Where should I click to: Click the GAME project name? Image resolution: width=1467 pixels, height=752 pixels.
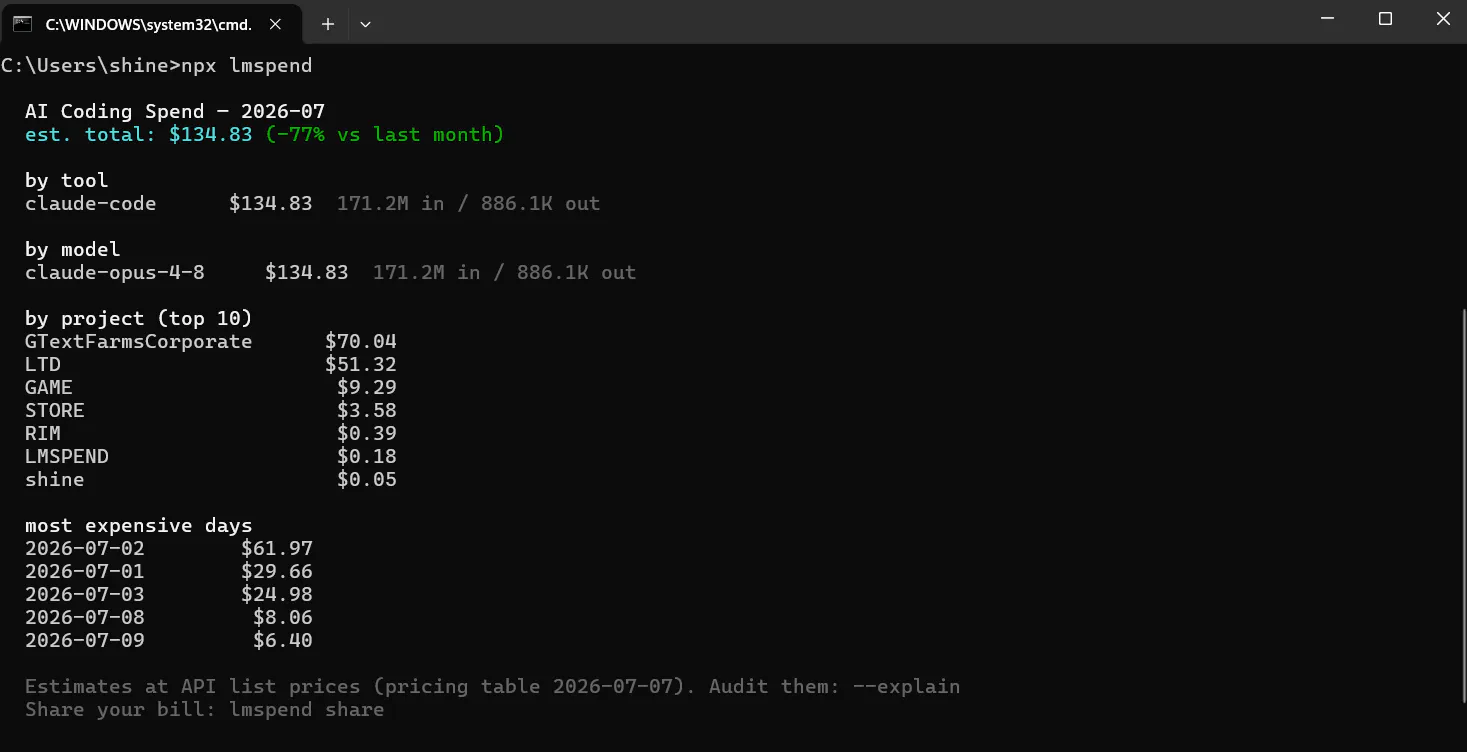point(49,387)
